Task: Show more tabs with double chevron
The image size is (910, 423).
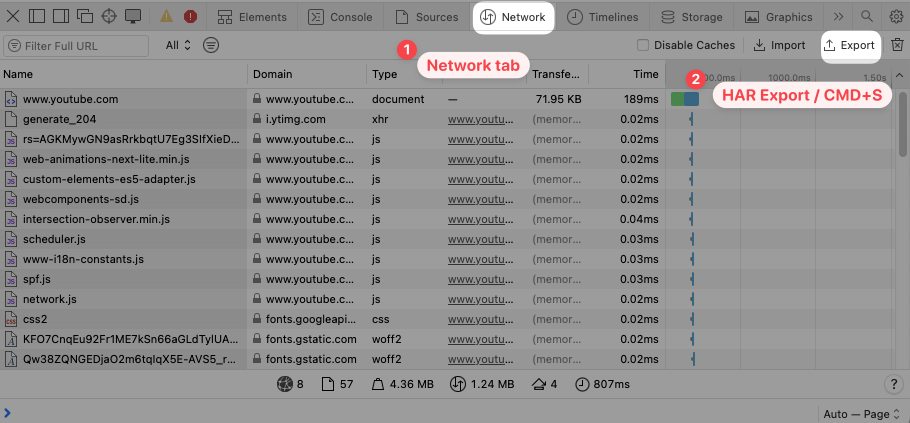Action: [x=838, y=17]
